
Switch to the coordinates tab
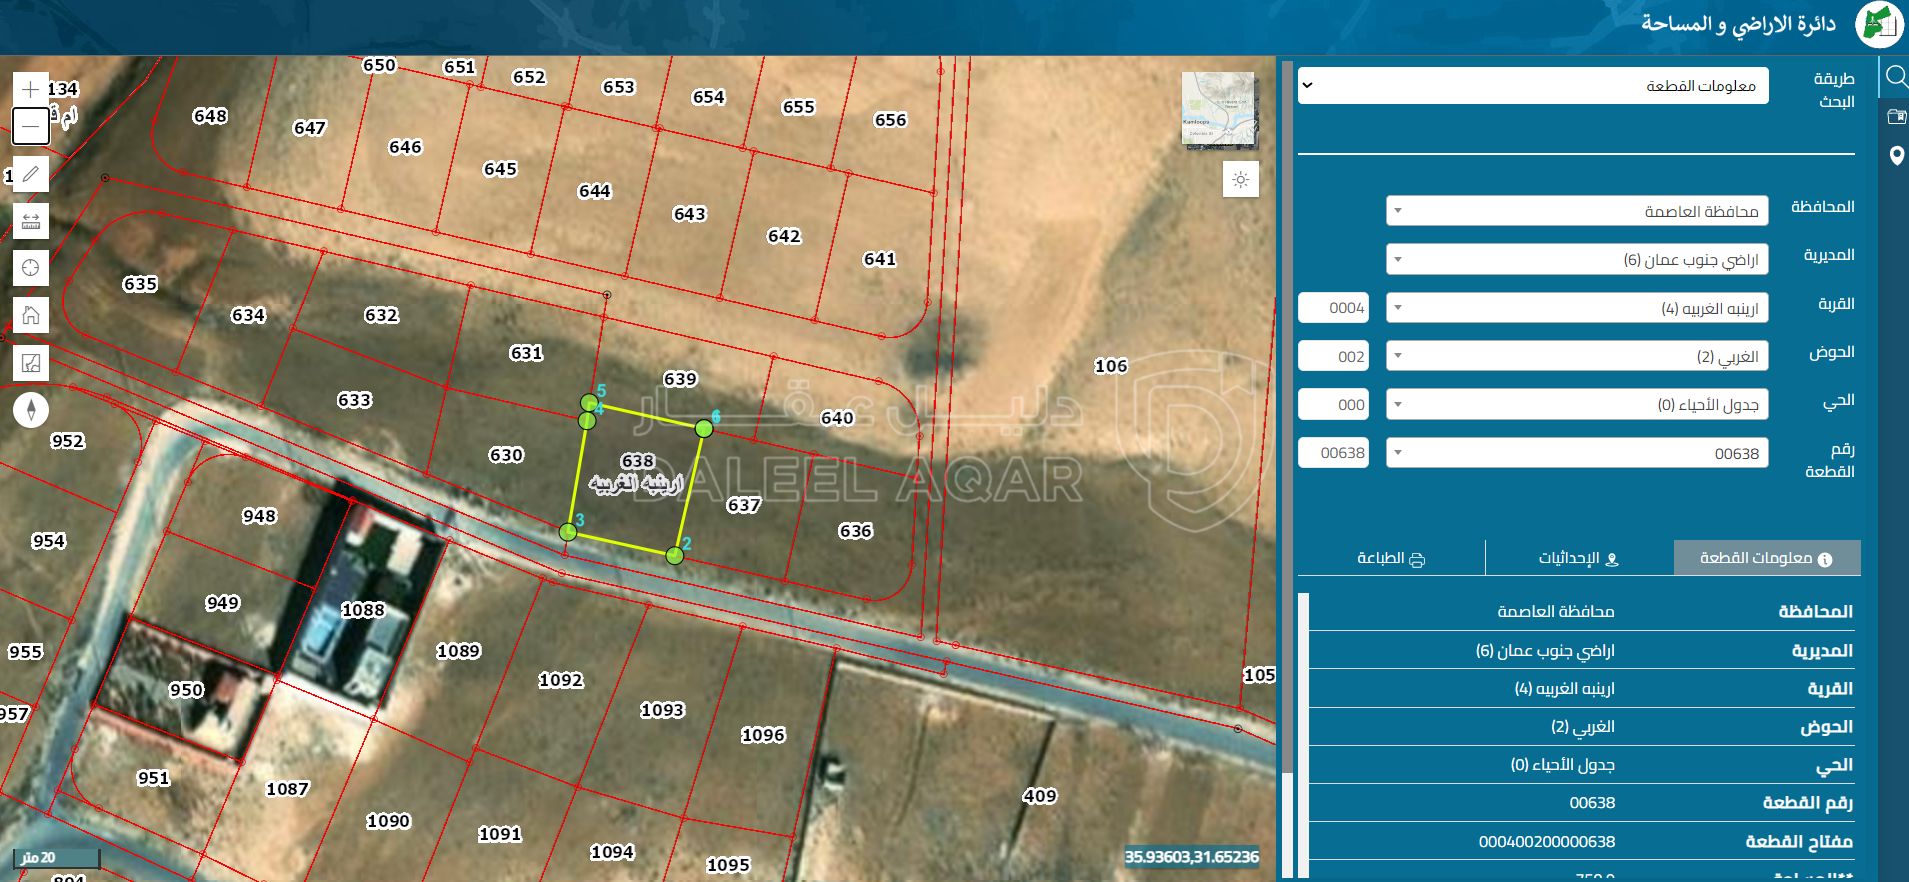tap(1578, 558)
